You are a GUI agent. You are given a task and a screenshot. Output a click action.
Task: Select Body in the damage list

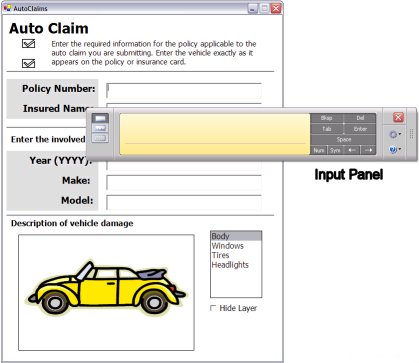236,236
